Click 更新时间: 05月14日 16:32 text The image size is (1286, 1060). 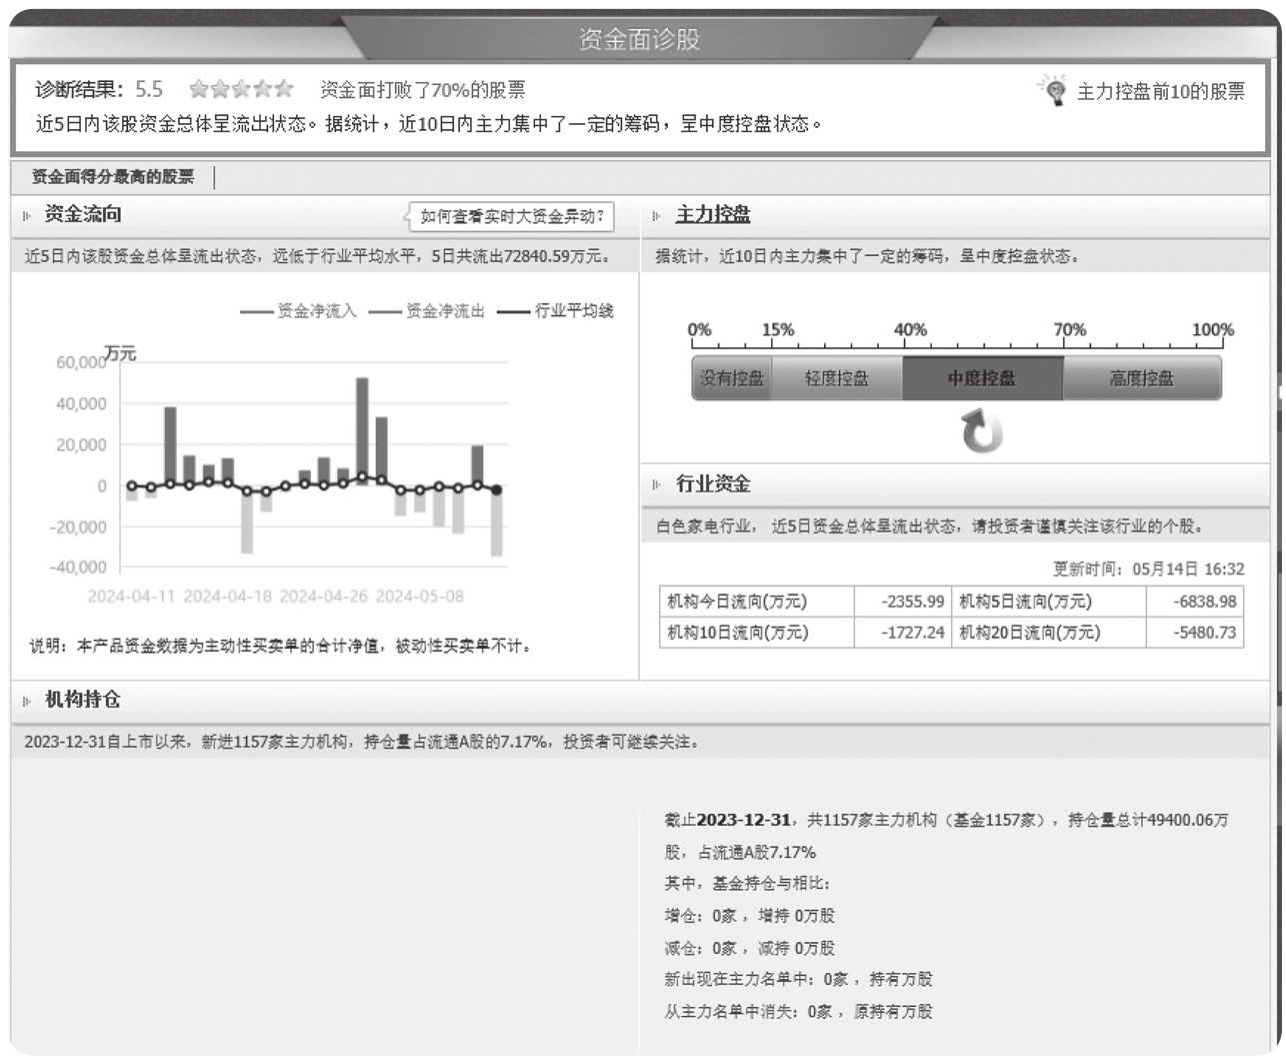1148,569
